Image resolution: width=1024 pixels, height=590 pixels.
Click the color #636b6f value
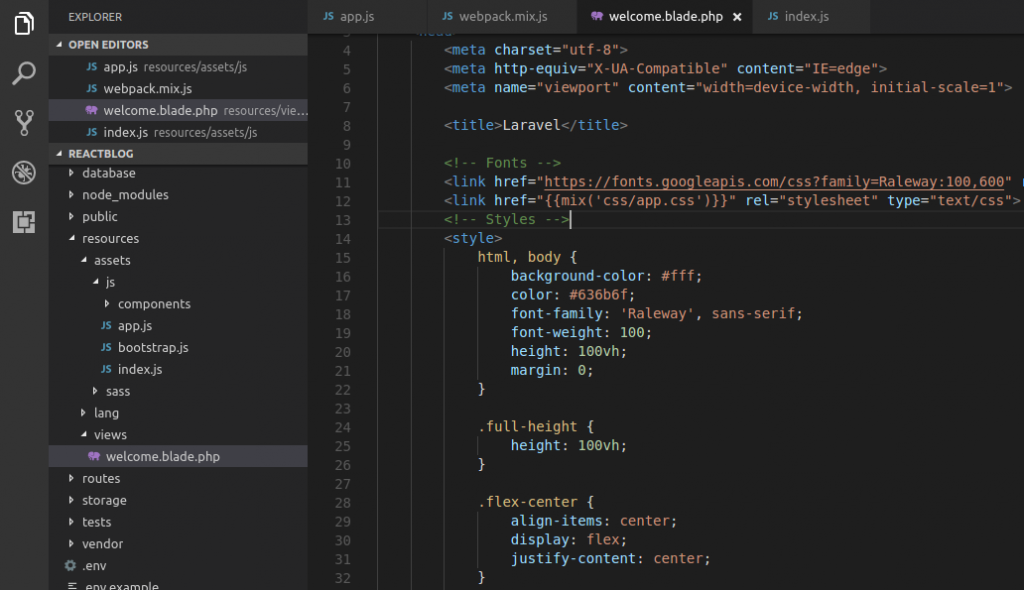click(x=598, y=295)
